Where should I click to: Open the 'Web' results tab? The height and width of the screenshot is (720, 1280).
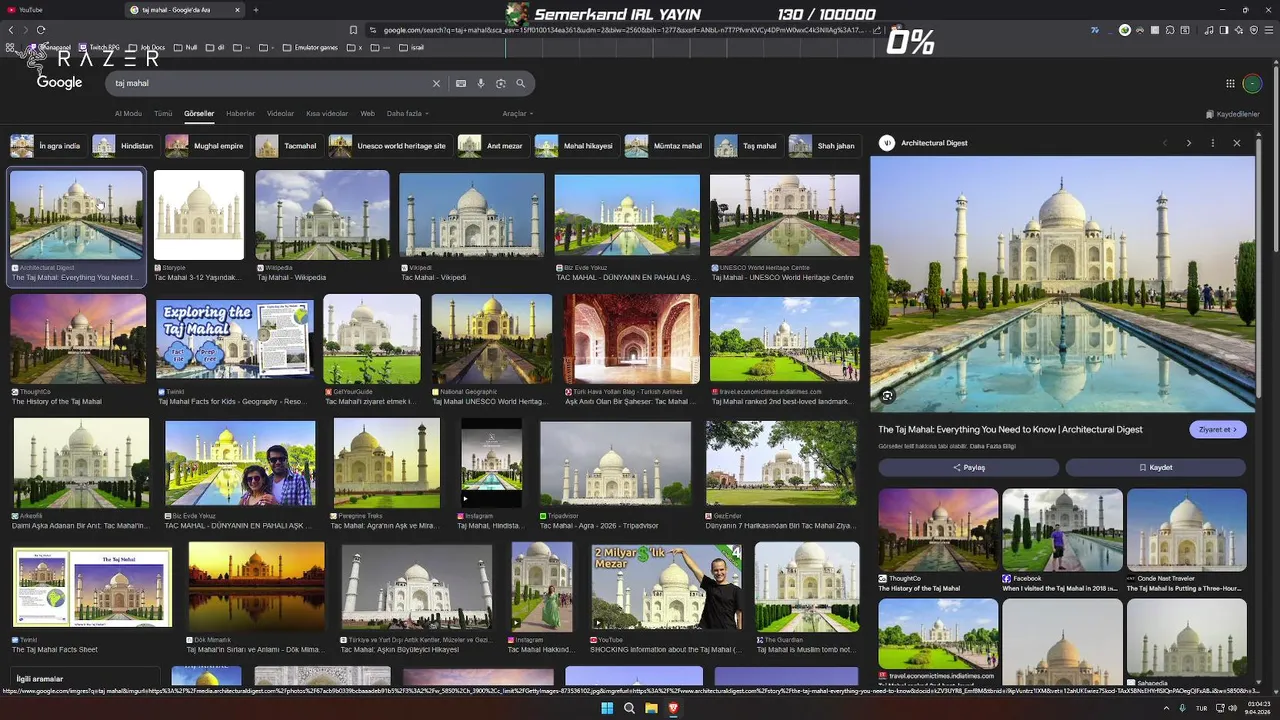(367, 114)
